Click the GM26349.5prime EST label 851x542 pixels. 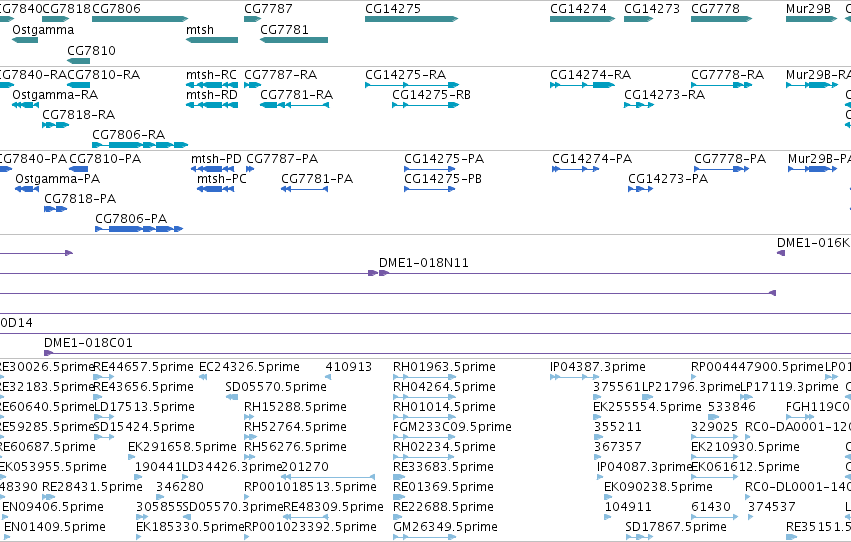pyautogui.click(x=445, y=527)
